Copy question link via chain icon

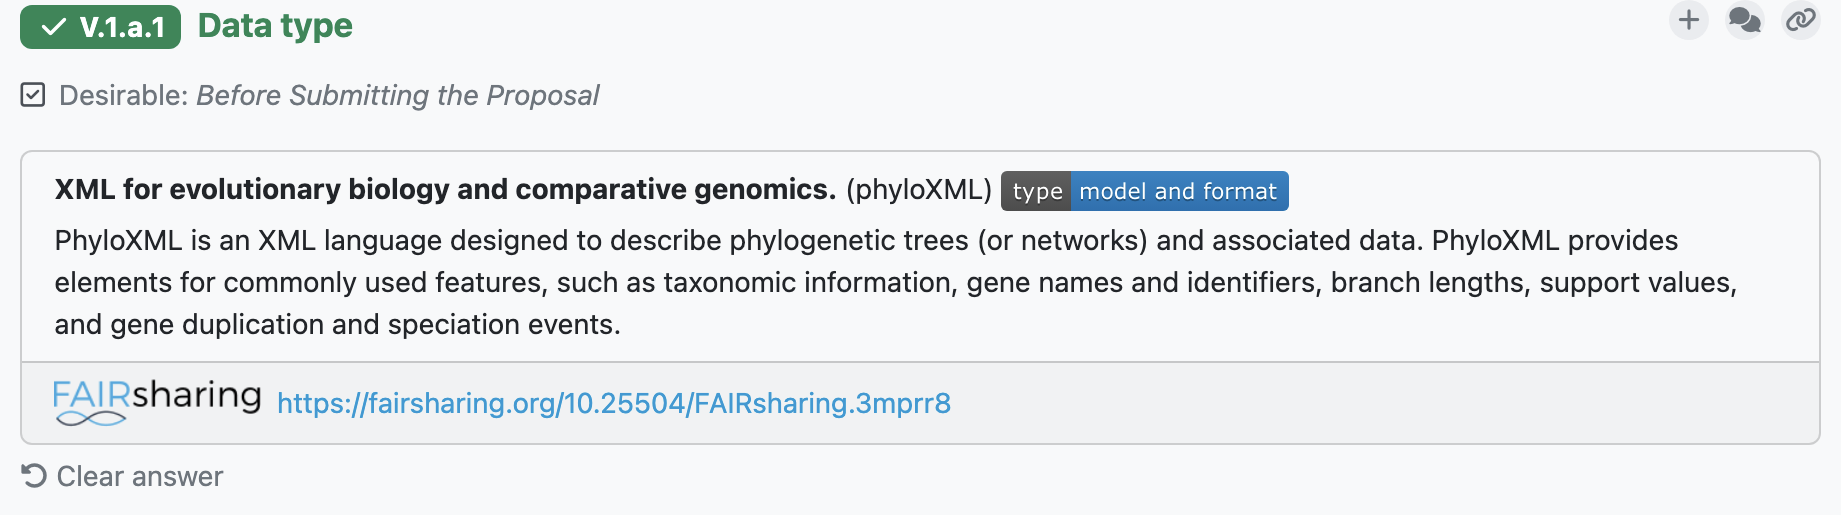pyautogui.click(x=1801, y=20)
